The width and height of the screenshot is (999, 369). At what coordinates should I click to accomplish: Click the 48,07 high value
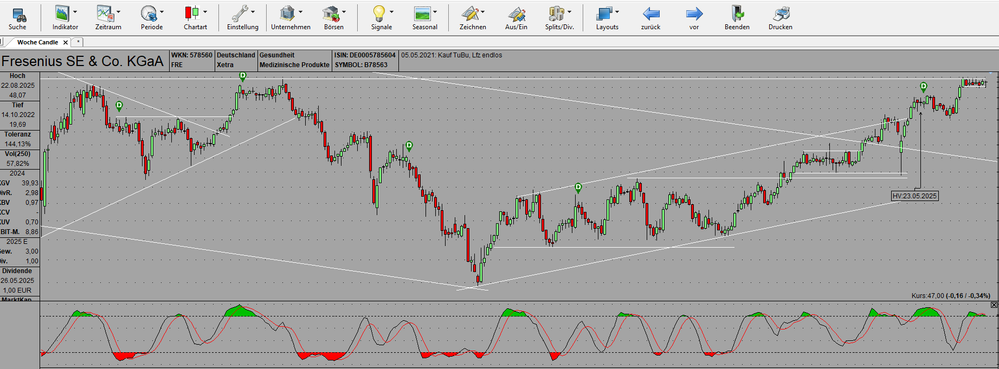pyautogui.click(x=18, y=94)
